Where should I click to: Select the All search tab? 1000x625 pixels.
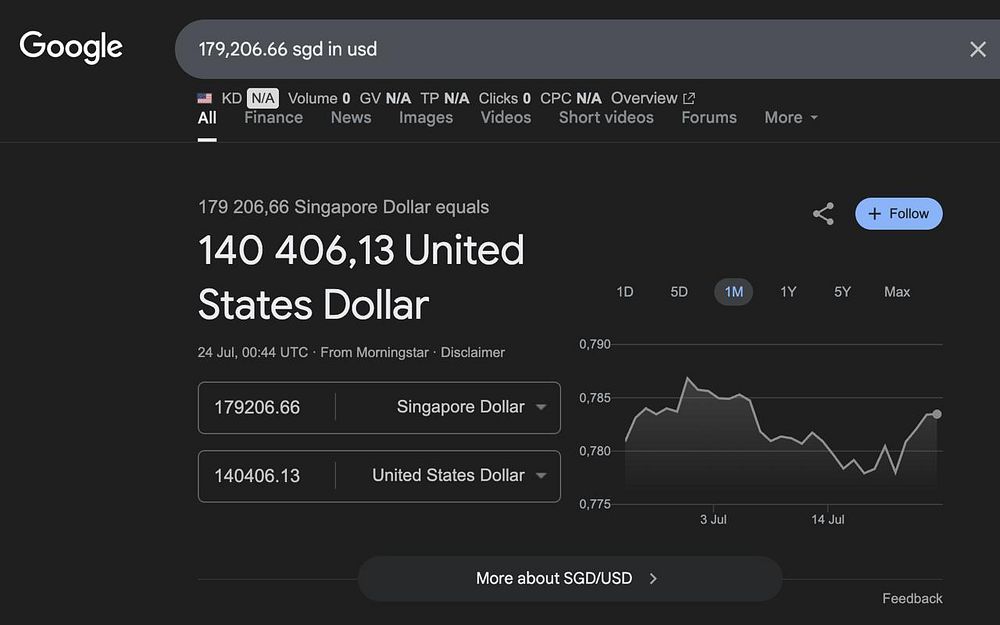(x=207, y=118)
